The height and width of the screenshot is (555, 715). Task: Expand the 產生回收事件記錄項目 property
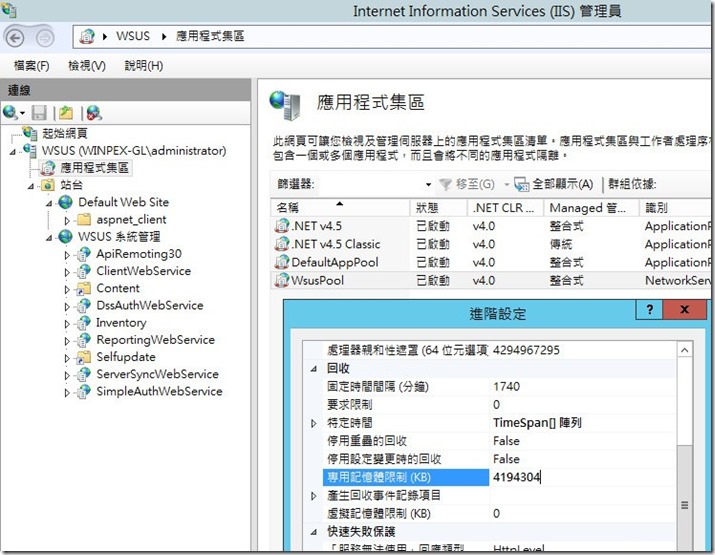pos(313,496)
